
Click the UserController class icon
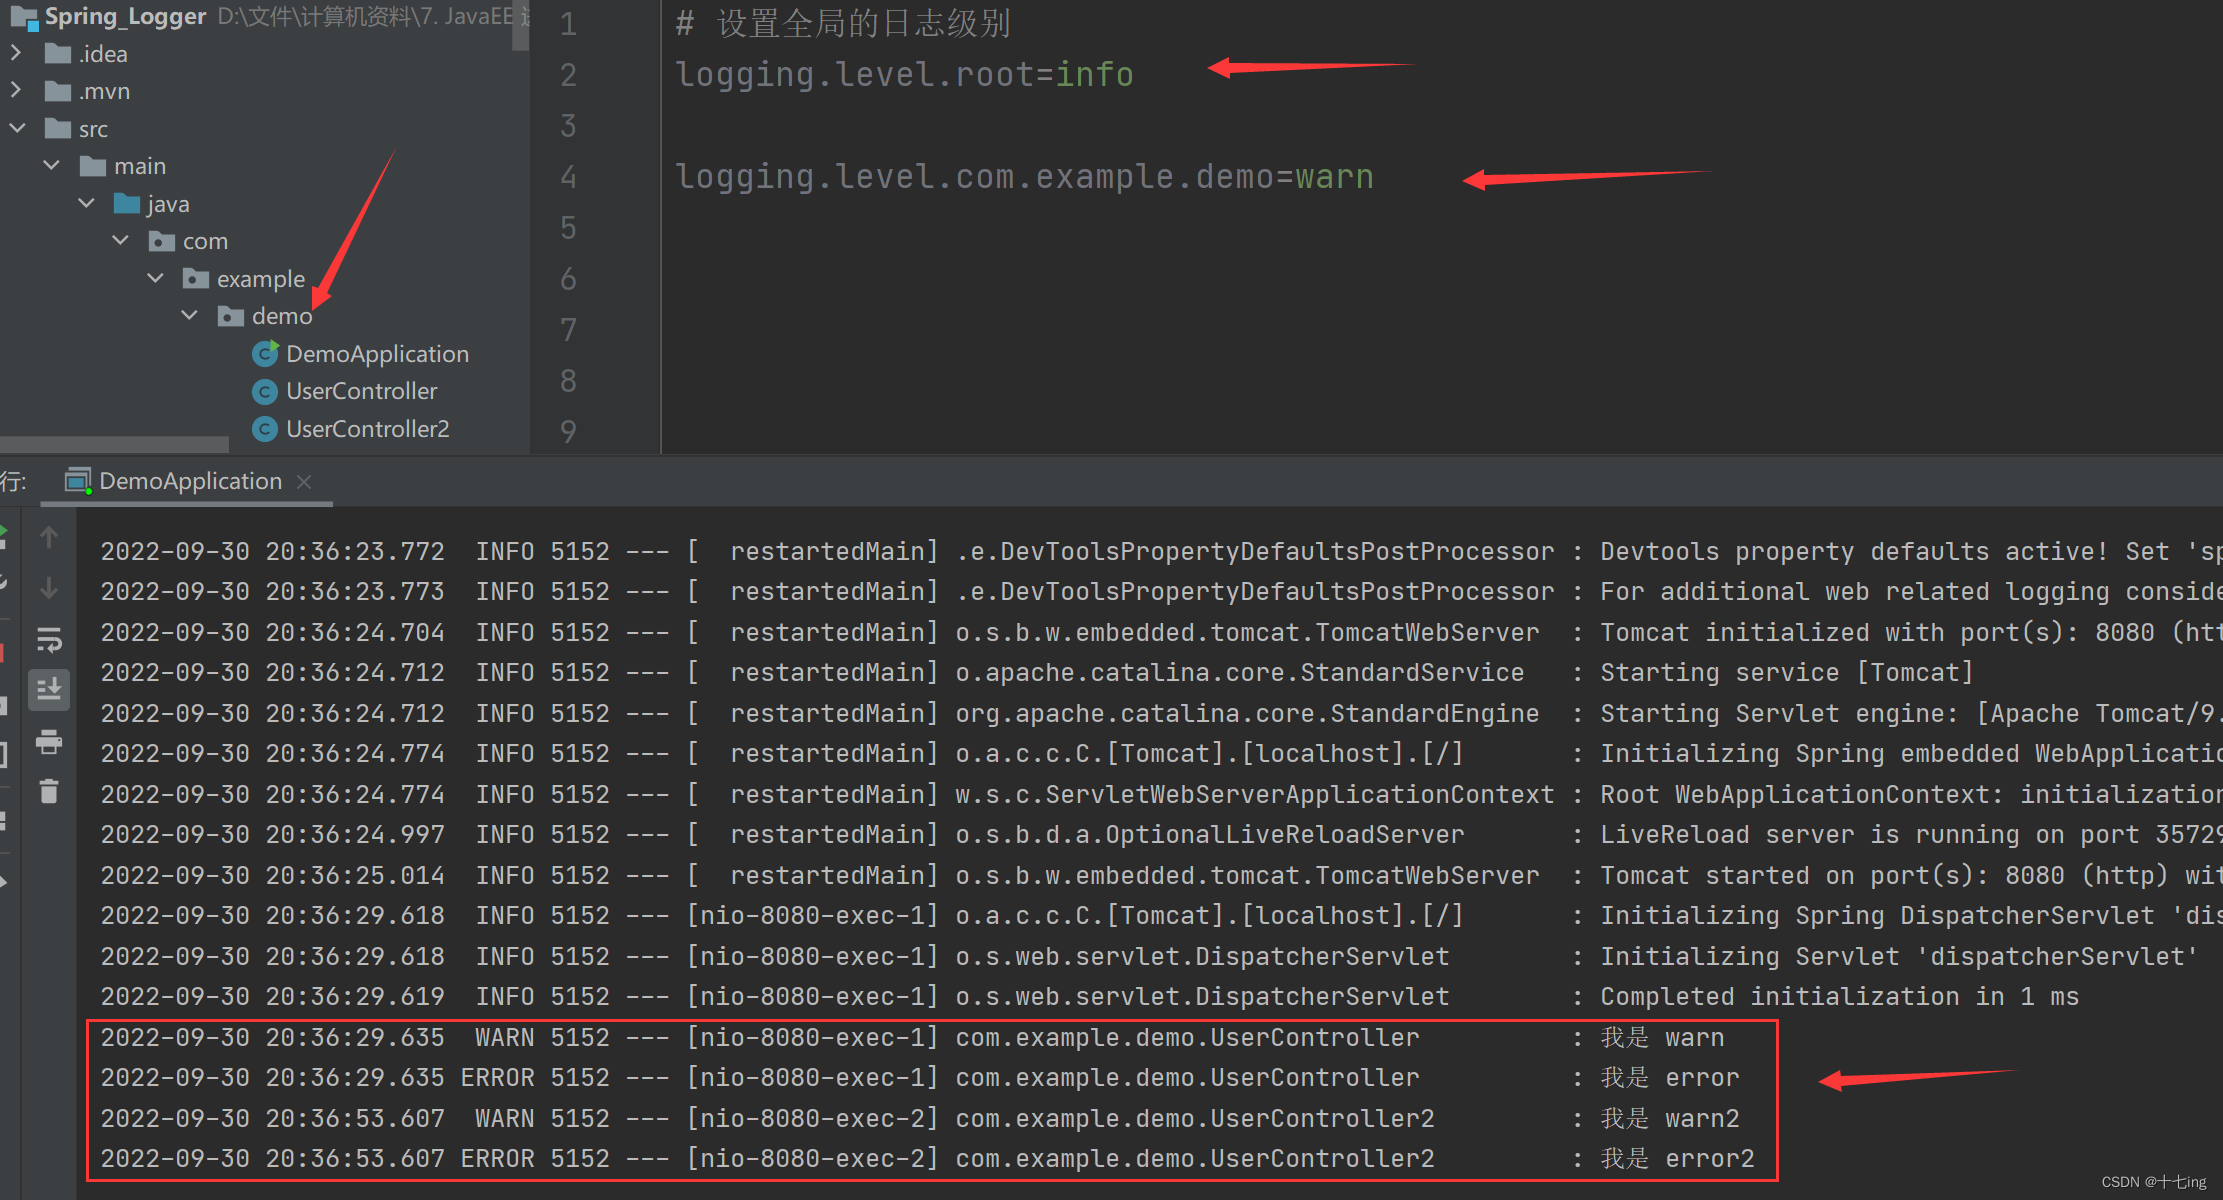click(265, 391)
